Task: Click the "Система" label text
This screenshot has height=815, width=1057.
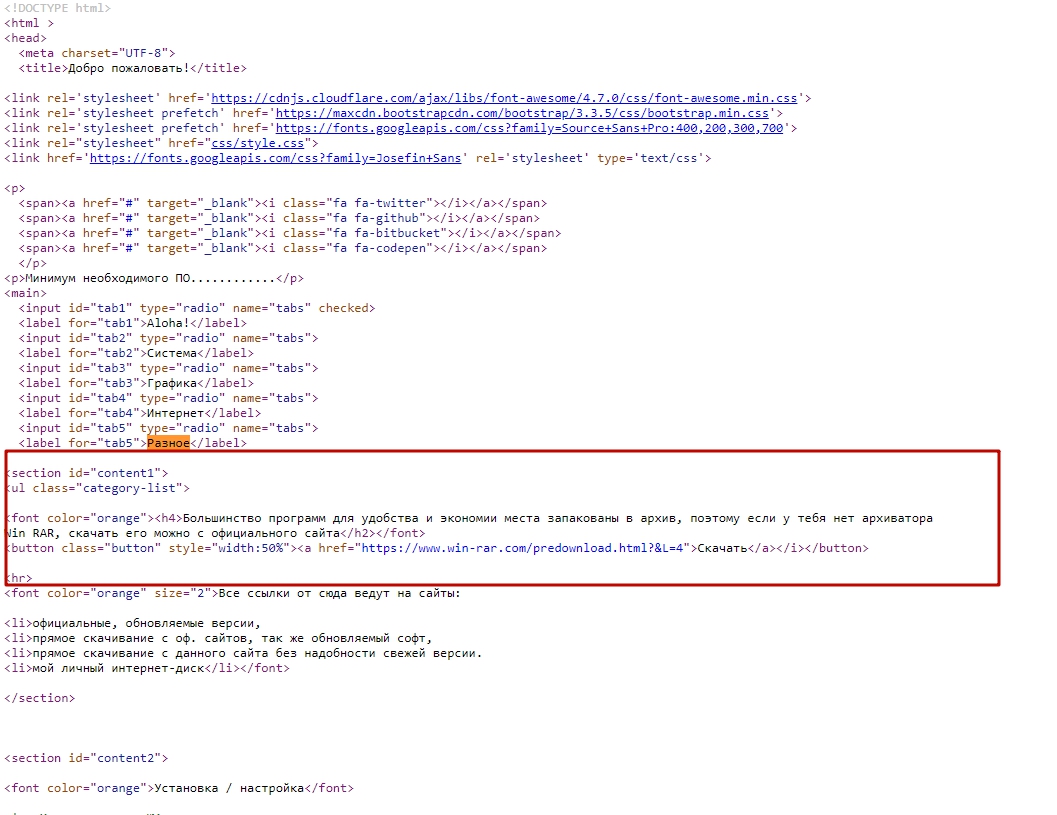Action: pyautogui.click(x=171, y=353)
